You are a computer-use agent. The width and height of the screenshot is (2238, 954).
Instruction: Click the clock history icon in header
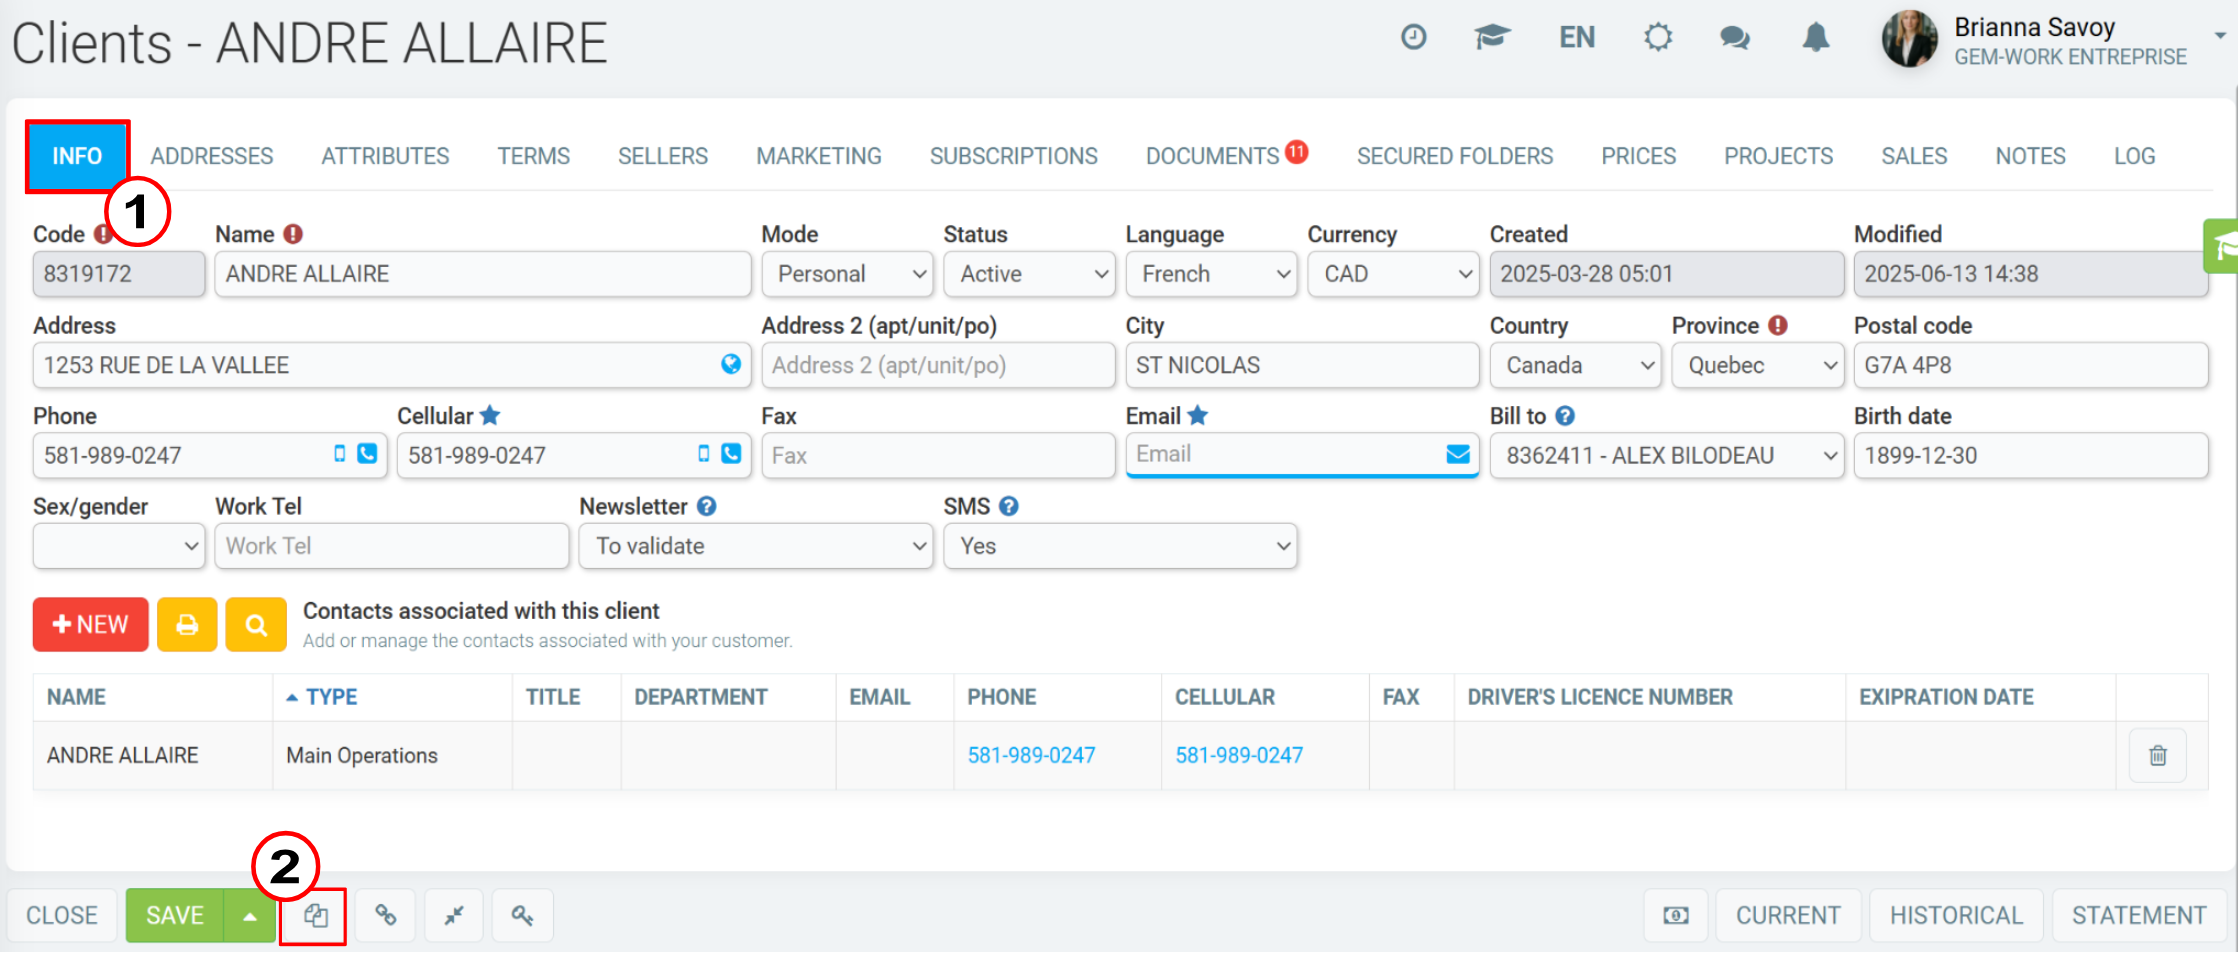tap(1413, 38)
